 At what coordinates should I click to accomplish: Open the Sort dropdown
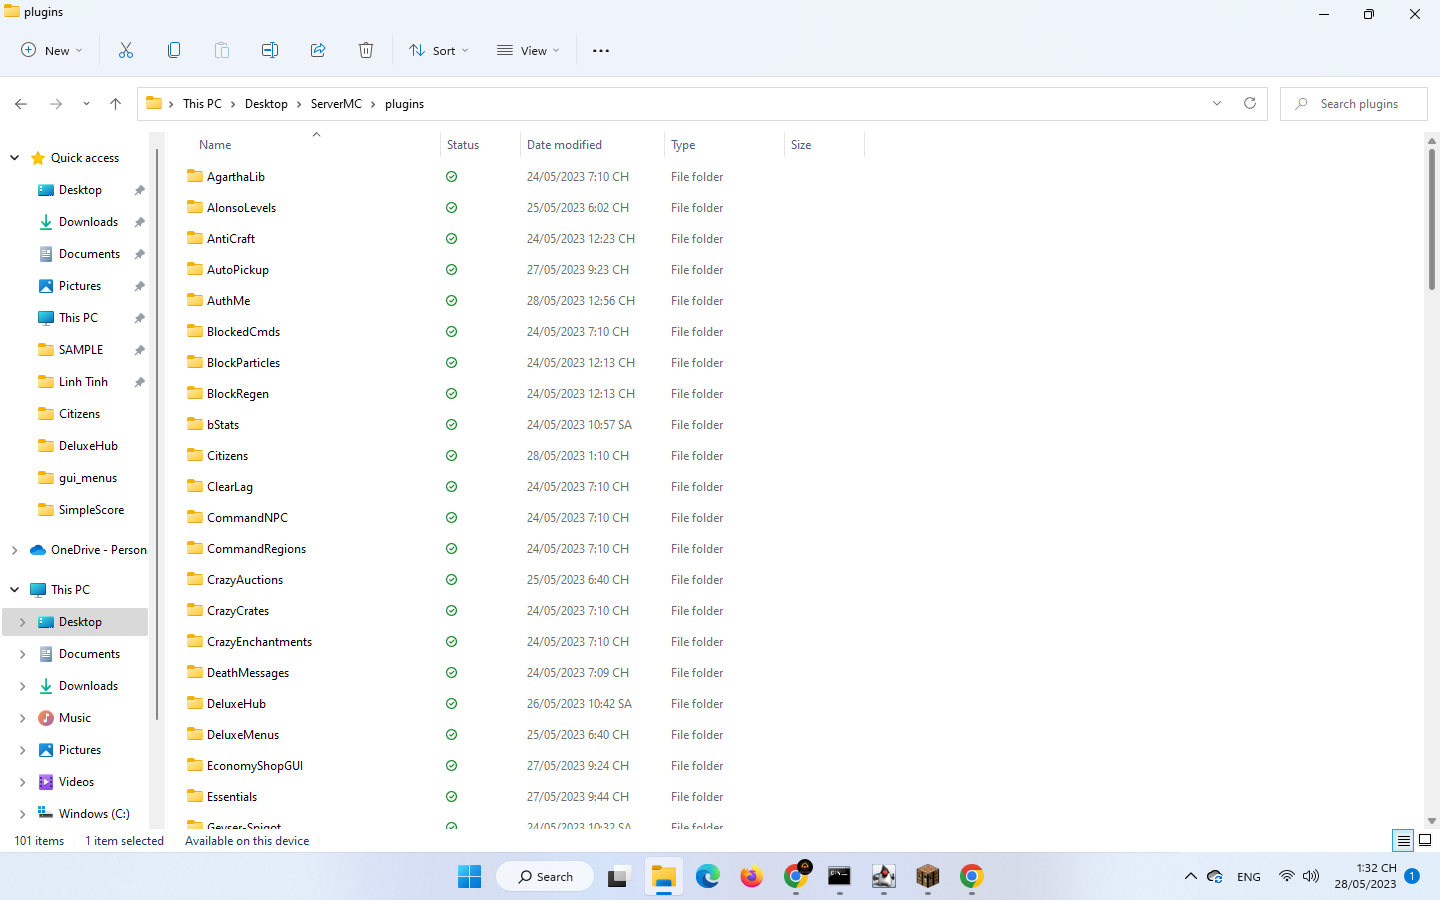coord(439,50)
